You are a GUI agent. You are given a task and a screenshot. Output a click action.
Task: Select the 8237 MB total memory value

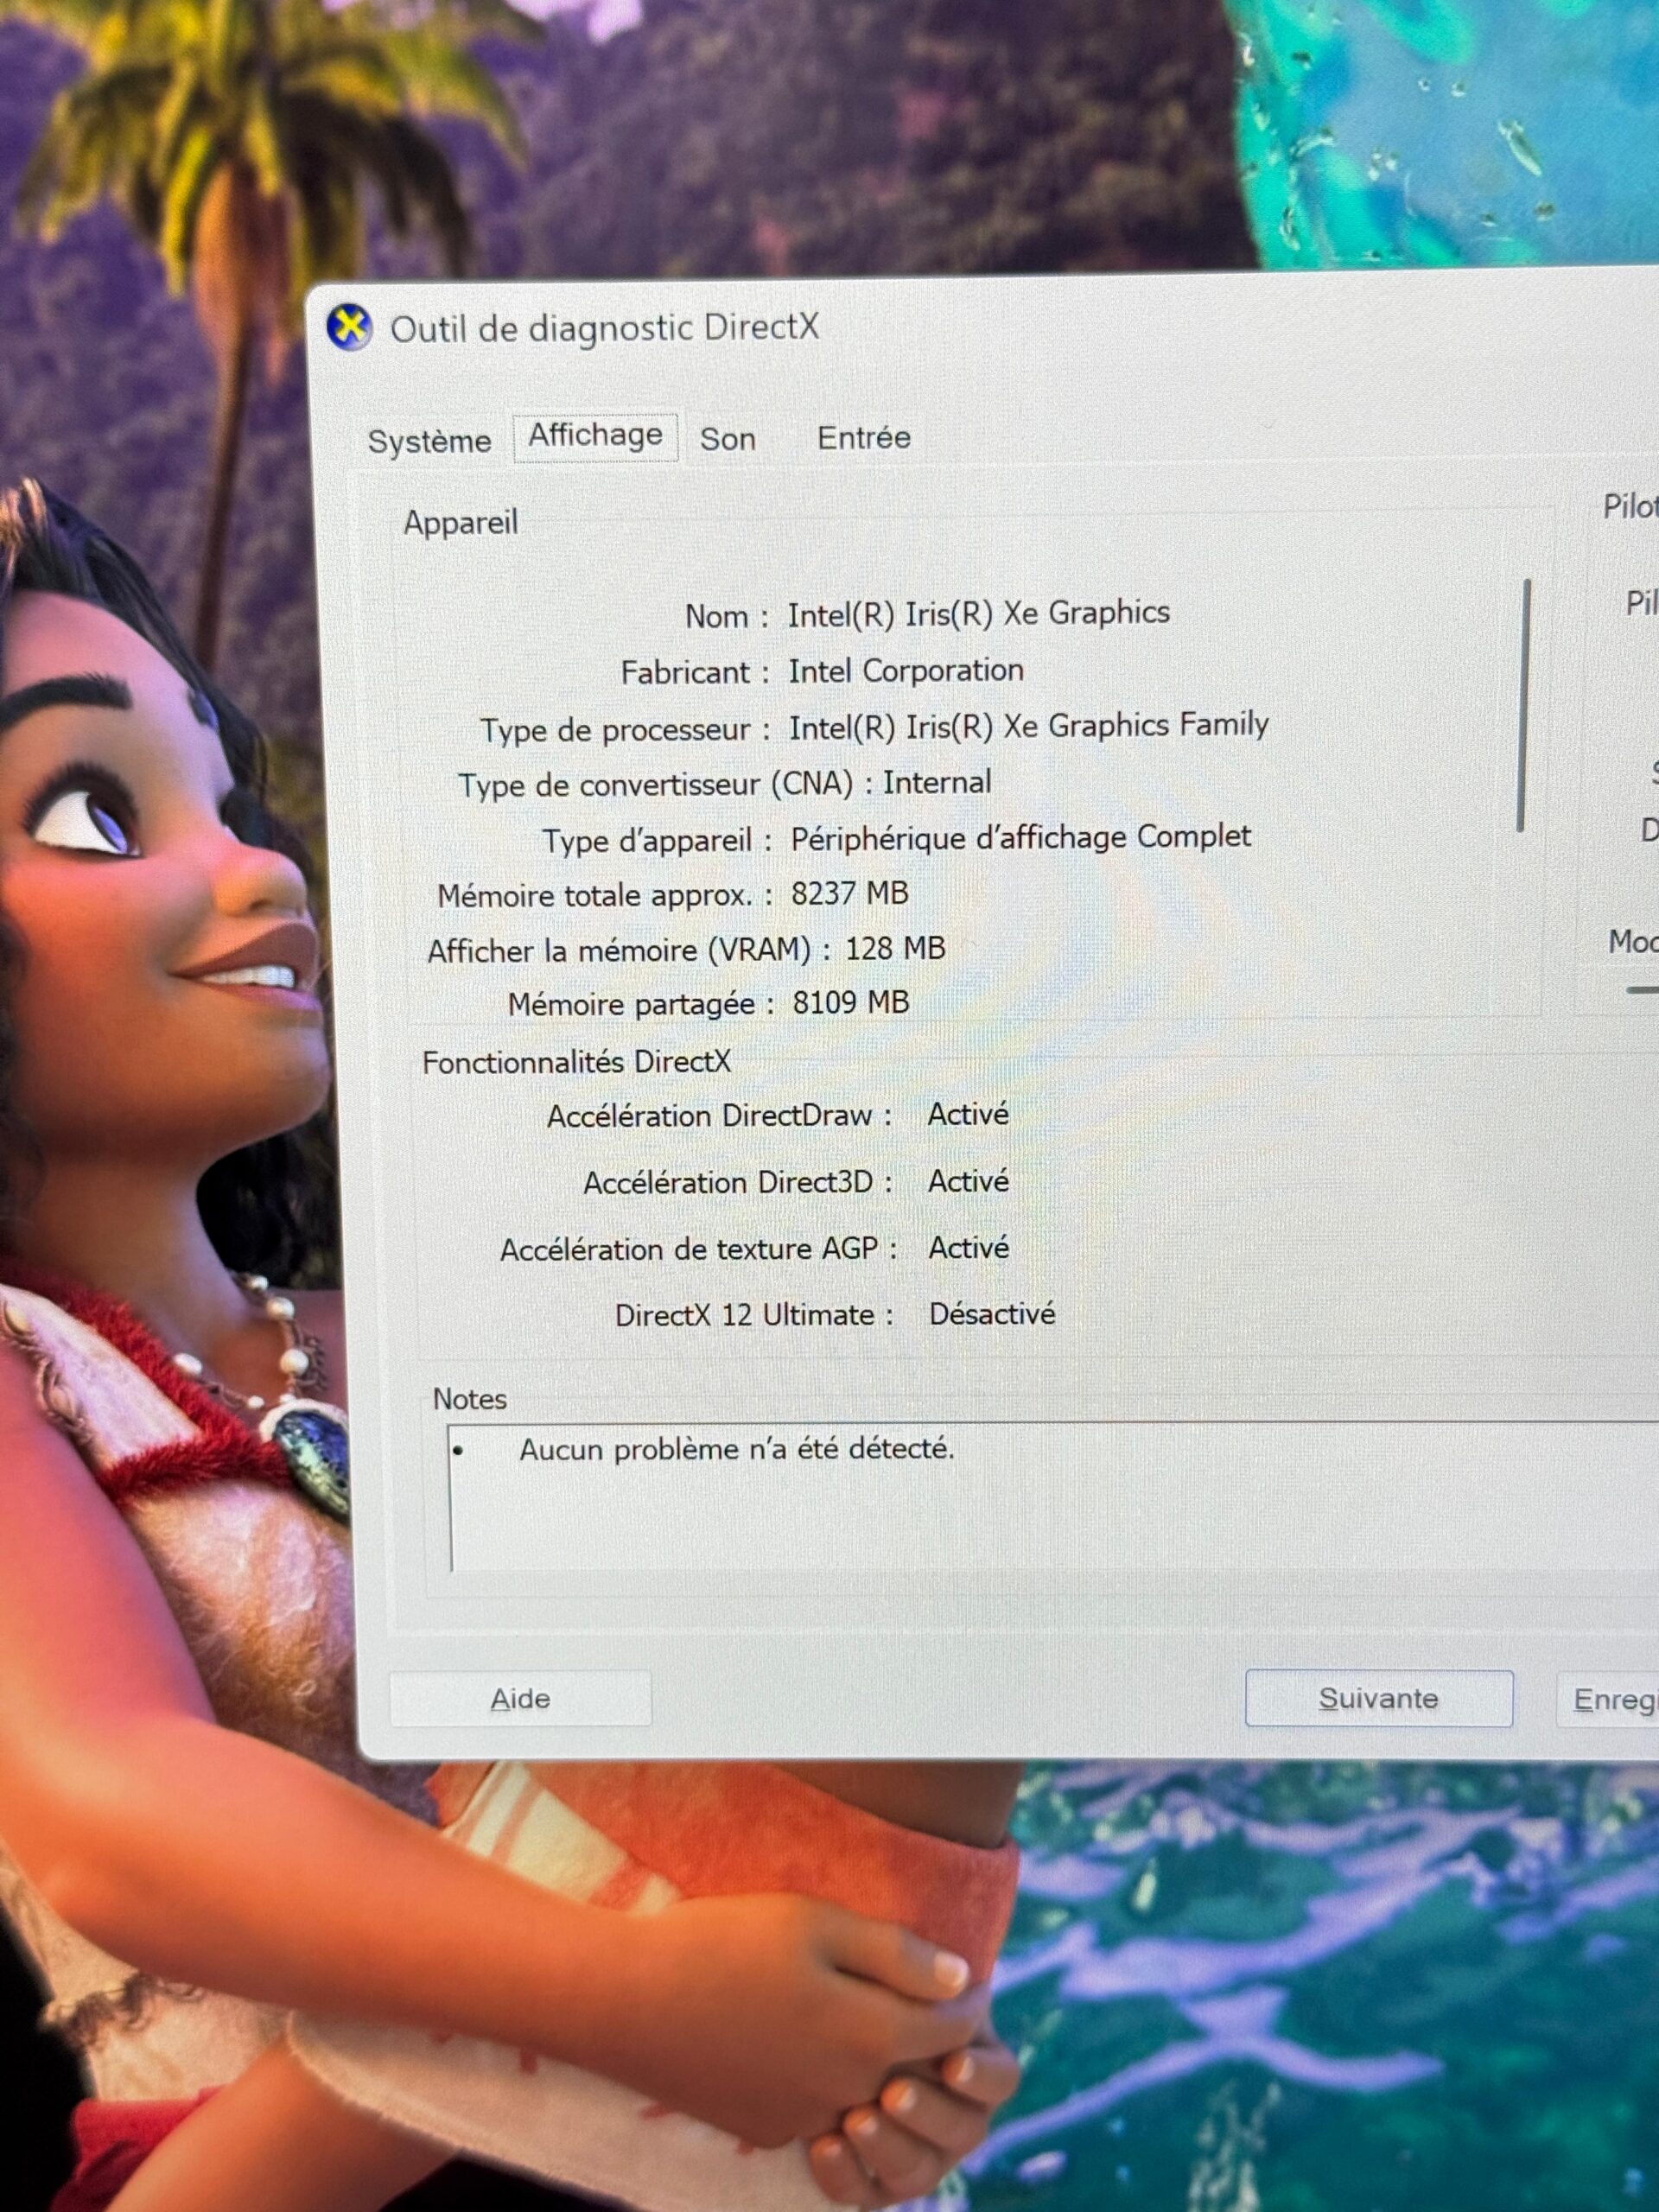pos(849,893)
